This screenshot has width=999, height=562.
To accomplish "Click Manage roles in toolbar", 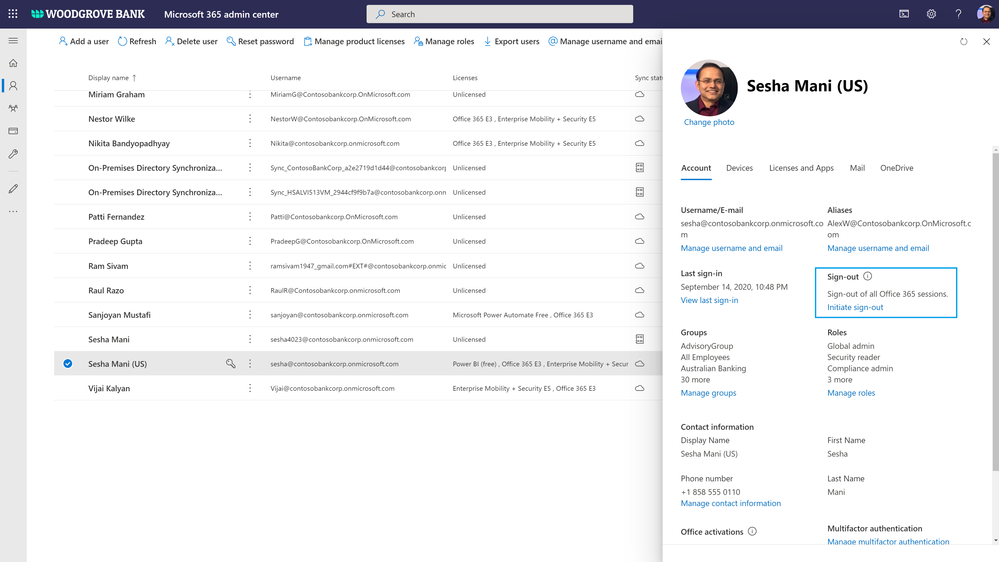I will tap(444, 41).
